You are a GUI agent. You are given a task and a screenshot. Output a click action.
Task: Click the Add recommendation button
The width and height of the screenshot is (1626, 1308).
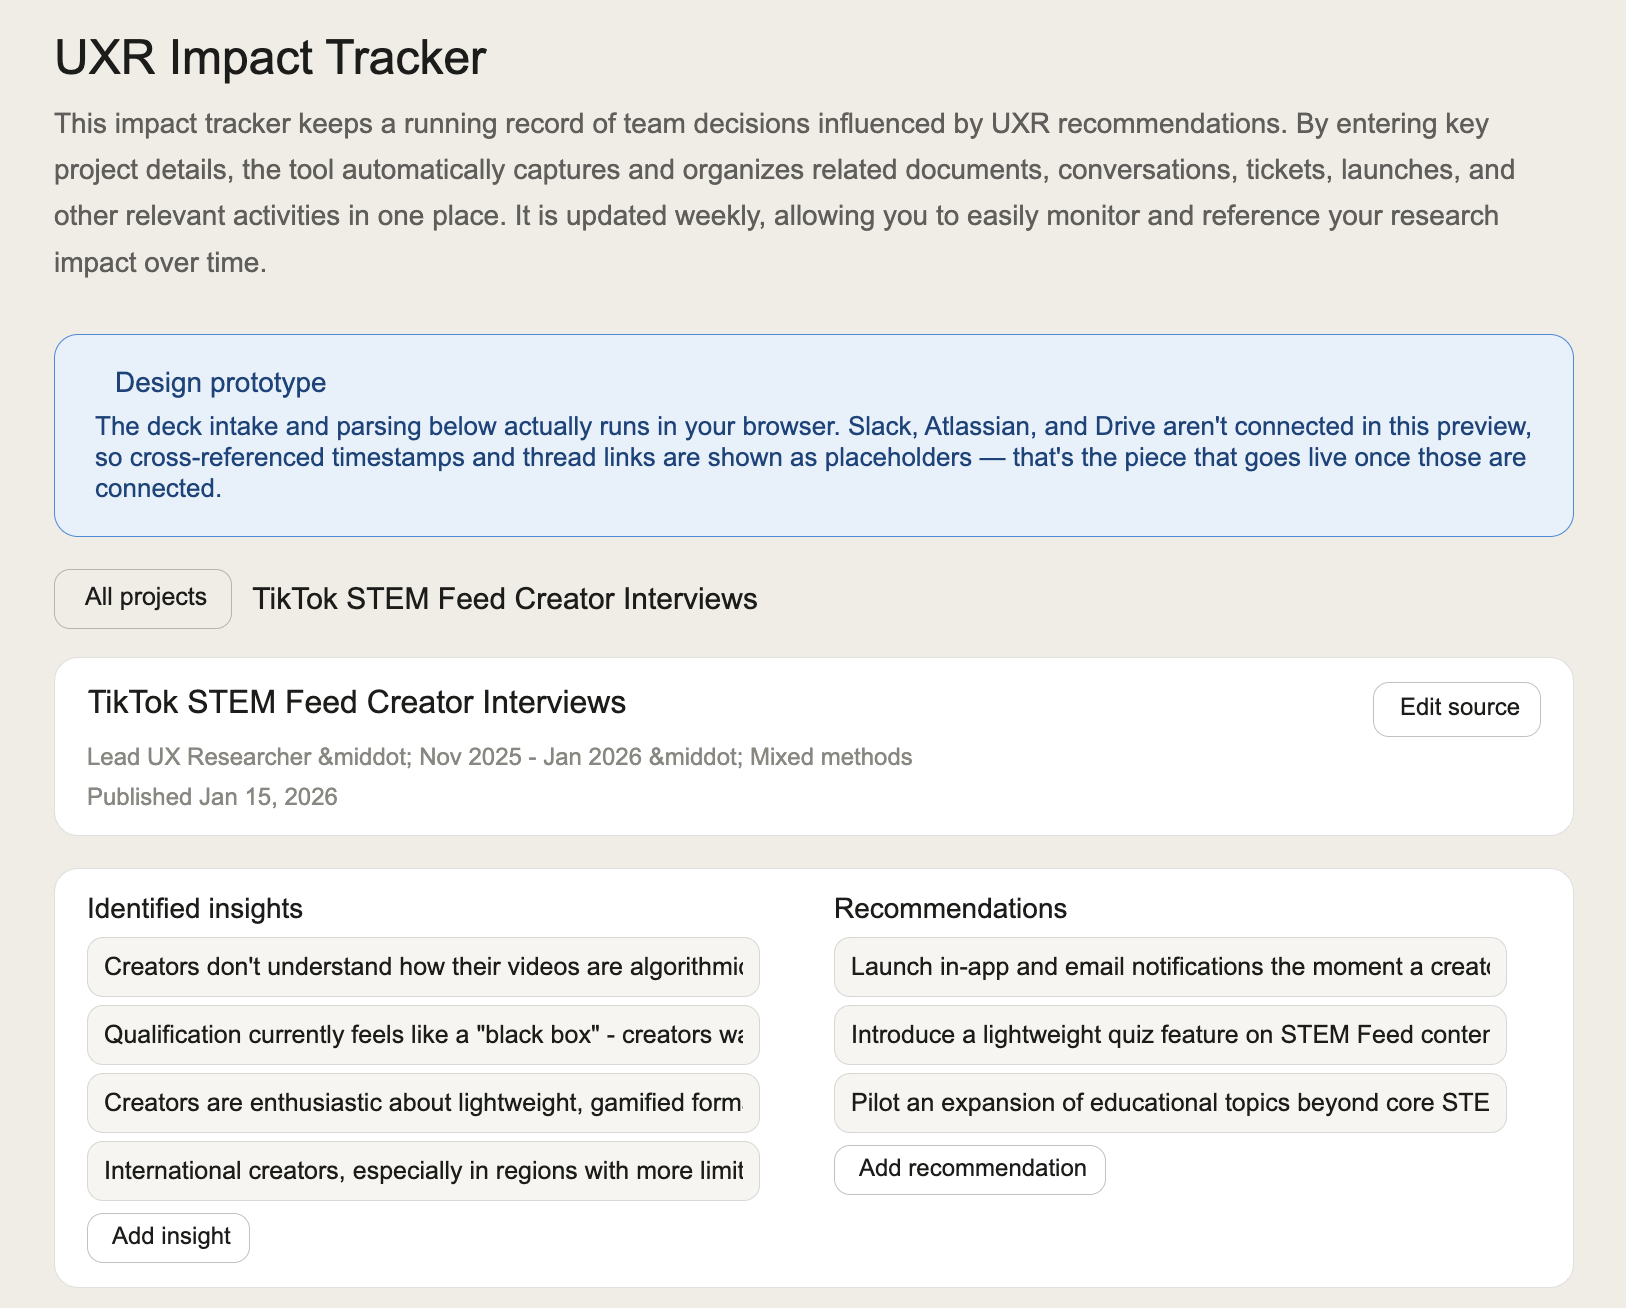tap(970, 1169)
